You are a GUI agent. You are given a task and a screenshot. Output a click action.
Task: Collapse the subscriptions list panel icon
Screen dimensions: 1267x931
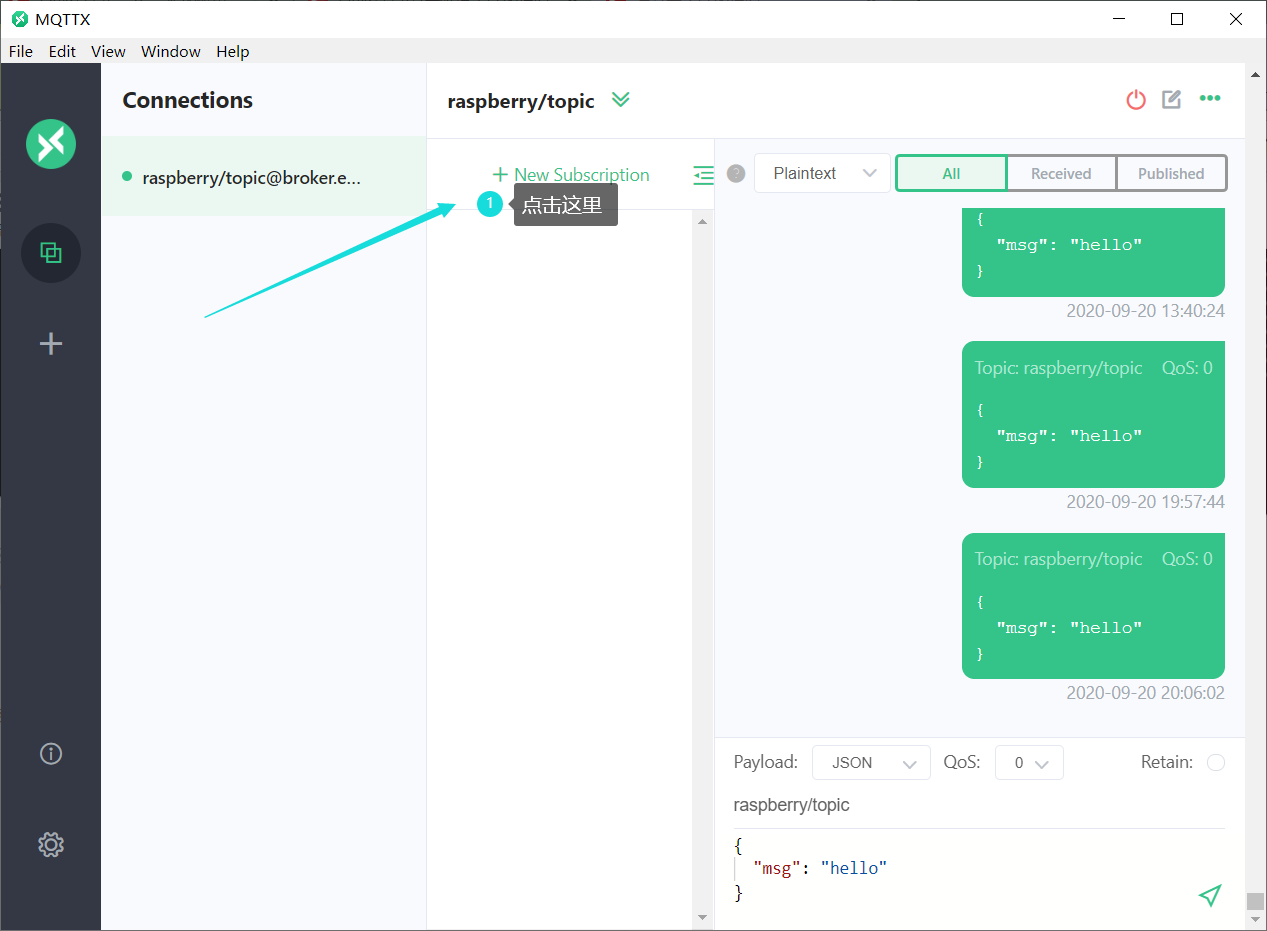click(x=704, y=175)
